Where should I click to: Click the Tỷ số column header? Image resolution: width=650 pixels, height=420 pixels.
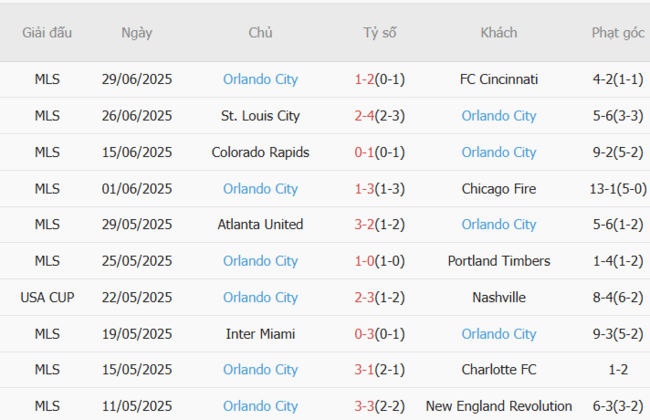379,33
